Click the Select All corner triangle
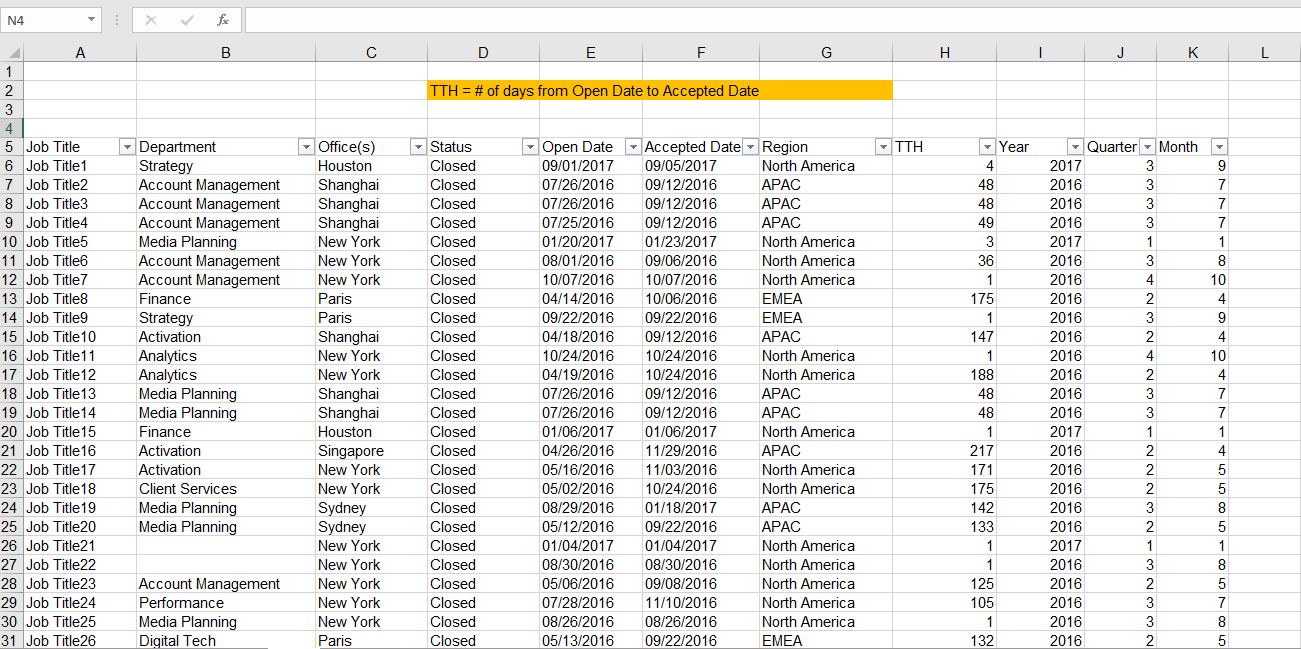Screen dimensions: 1301x649 12,53
